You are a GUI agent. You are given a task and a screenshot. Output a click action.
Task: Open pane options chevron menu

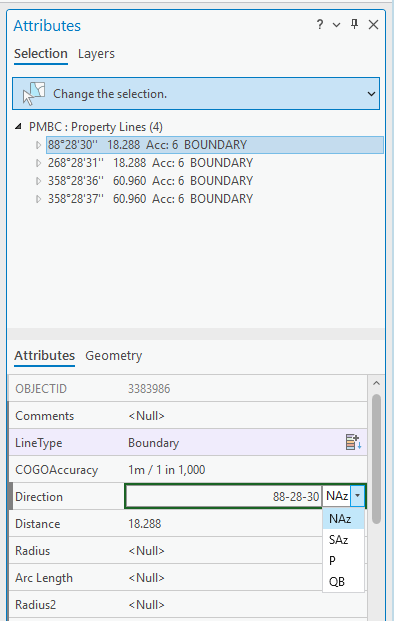point(337,25)
